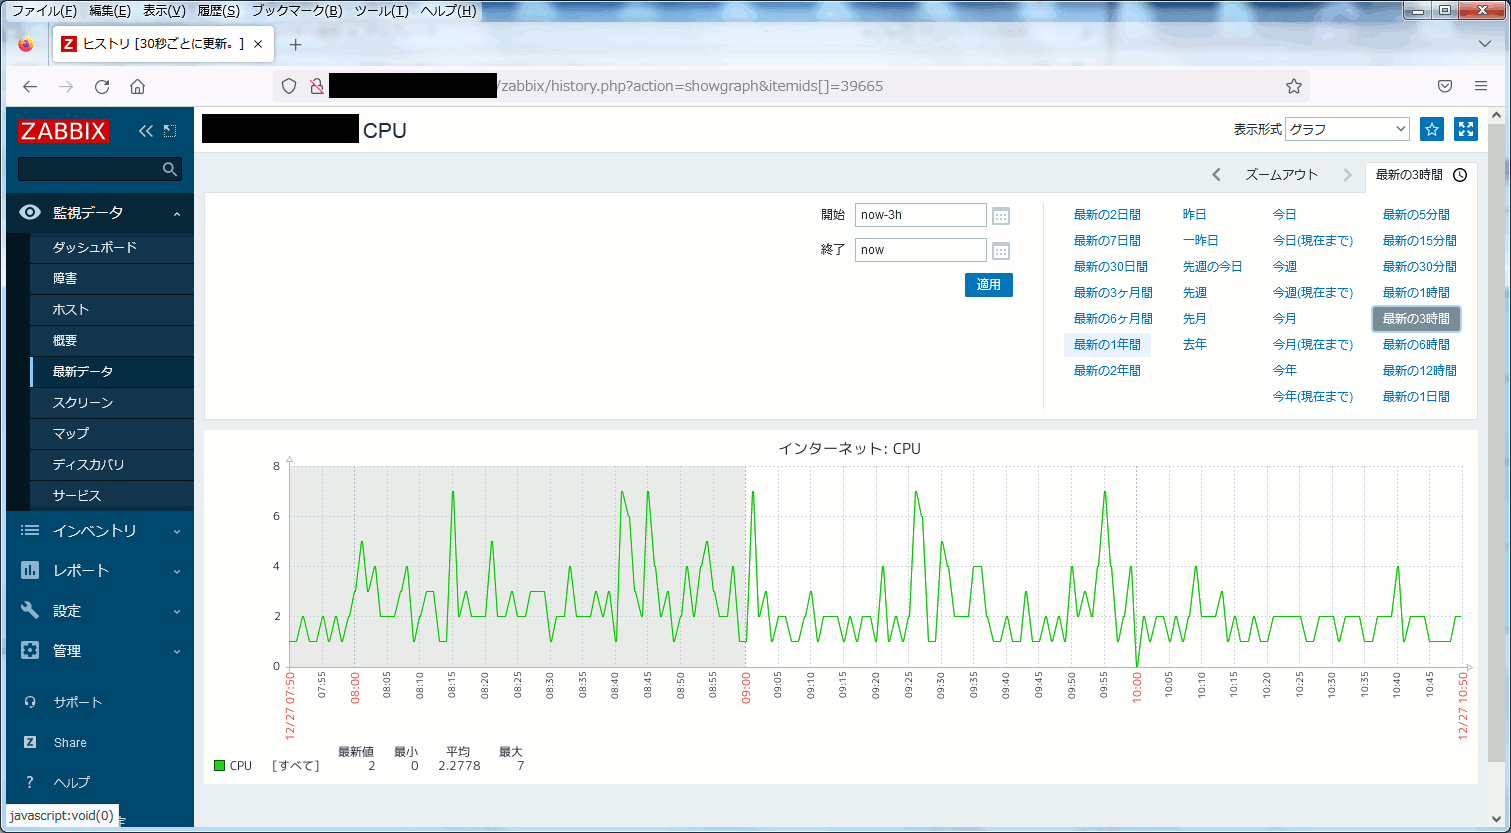Click the sidebar hide toggle icon beside collapse arrows
1511x833 pixels.
pos(170,131)
